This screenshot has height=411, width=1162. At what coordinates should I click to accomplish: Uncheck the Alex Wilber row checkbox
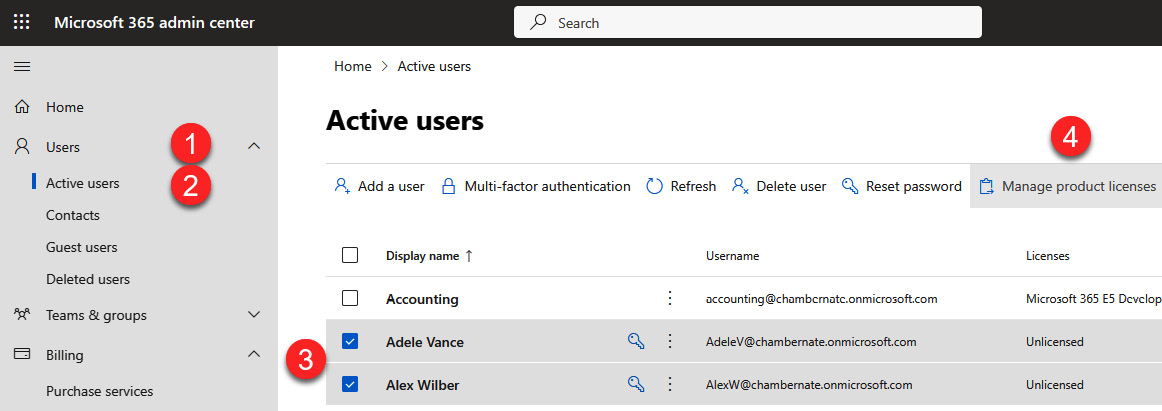(x=350, y=384)
